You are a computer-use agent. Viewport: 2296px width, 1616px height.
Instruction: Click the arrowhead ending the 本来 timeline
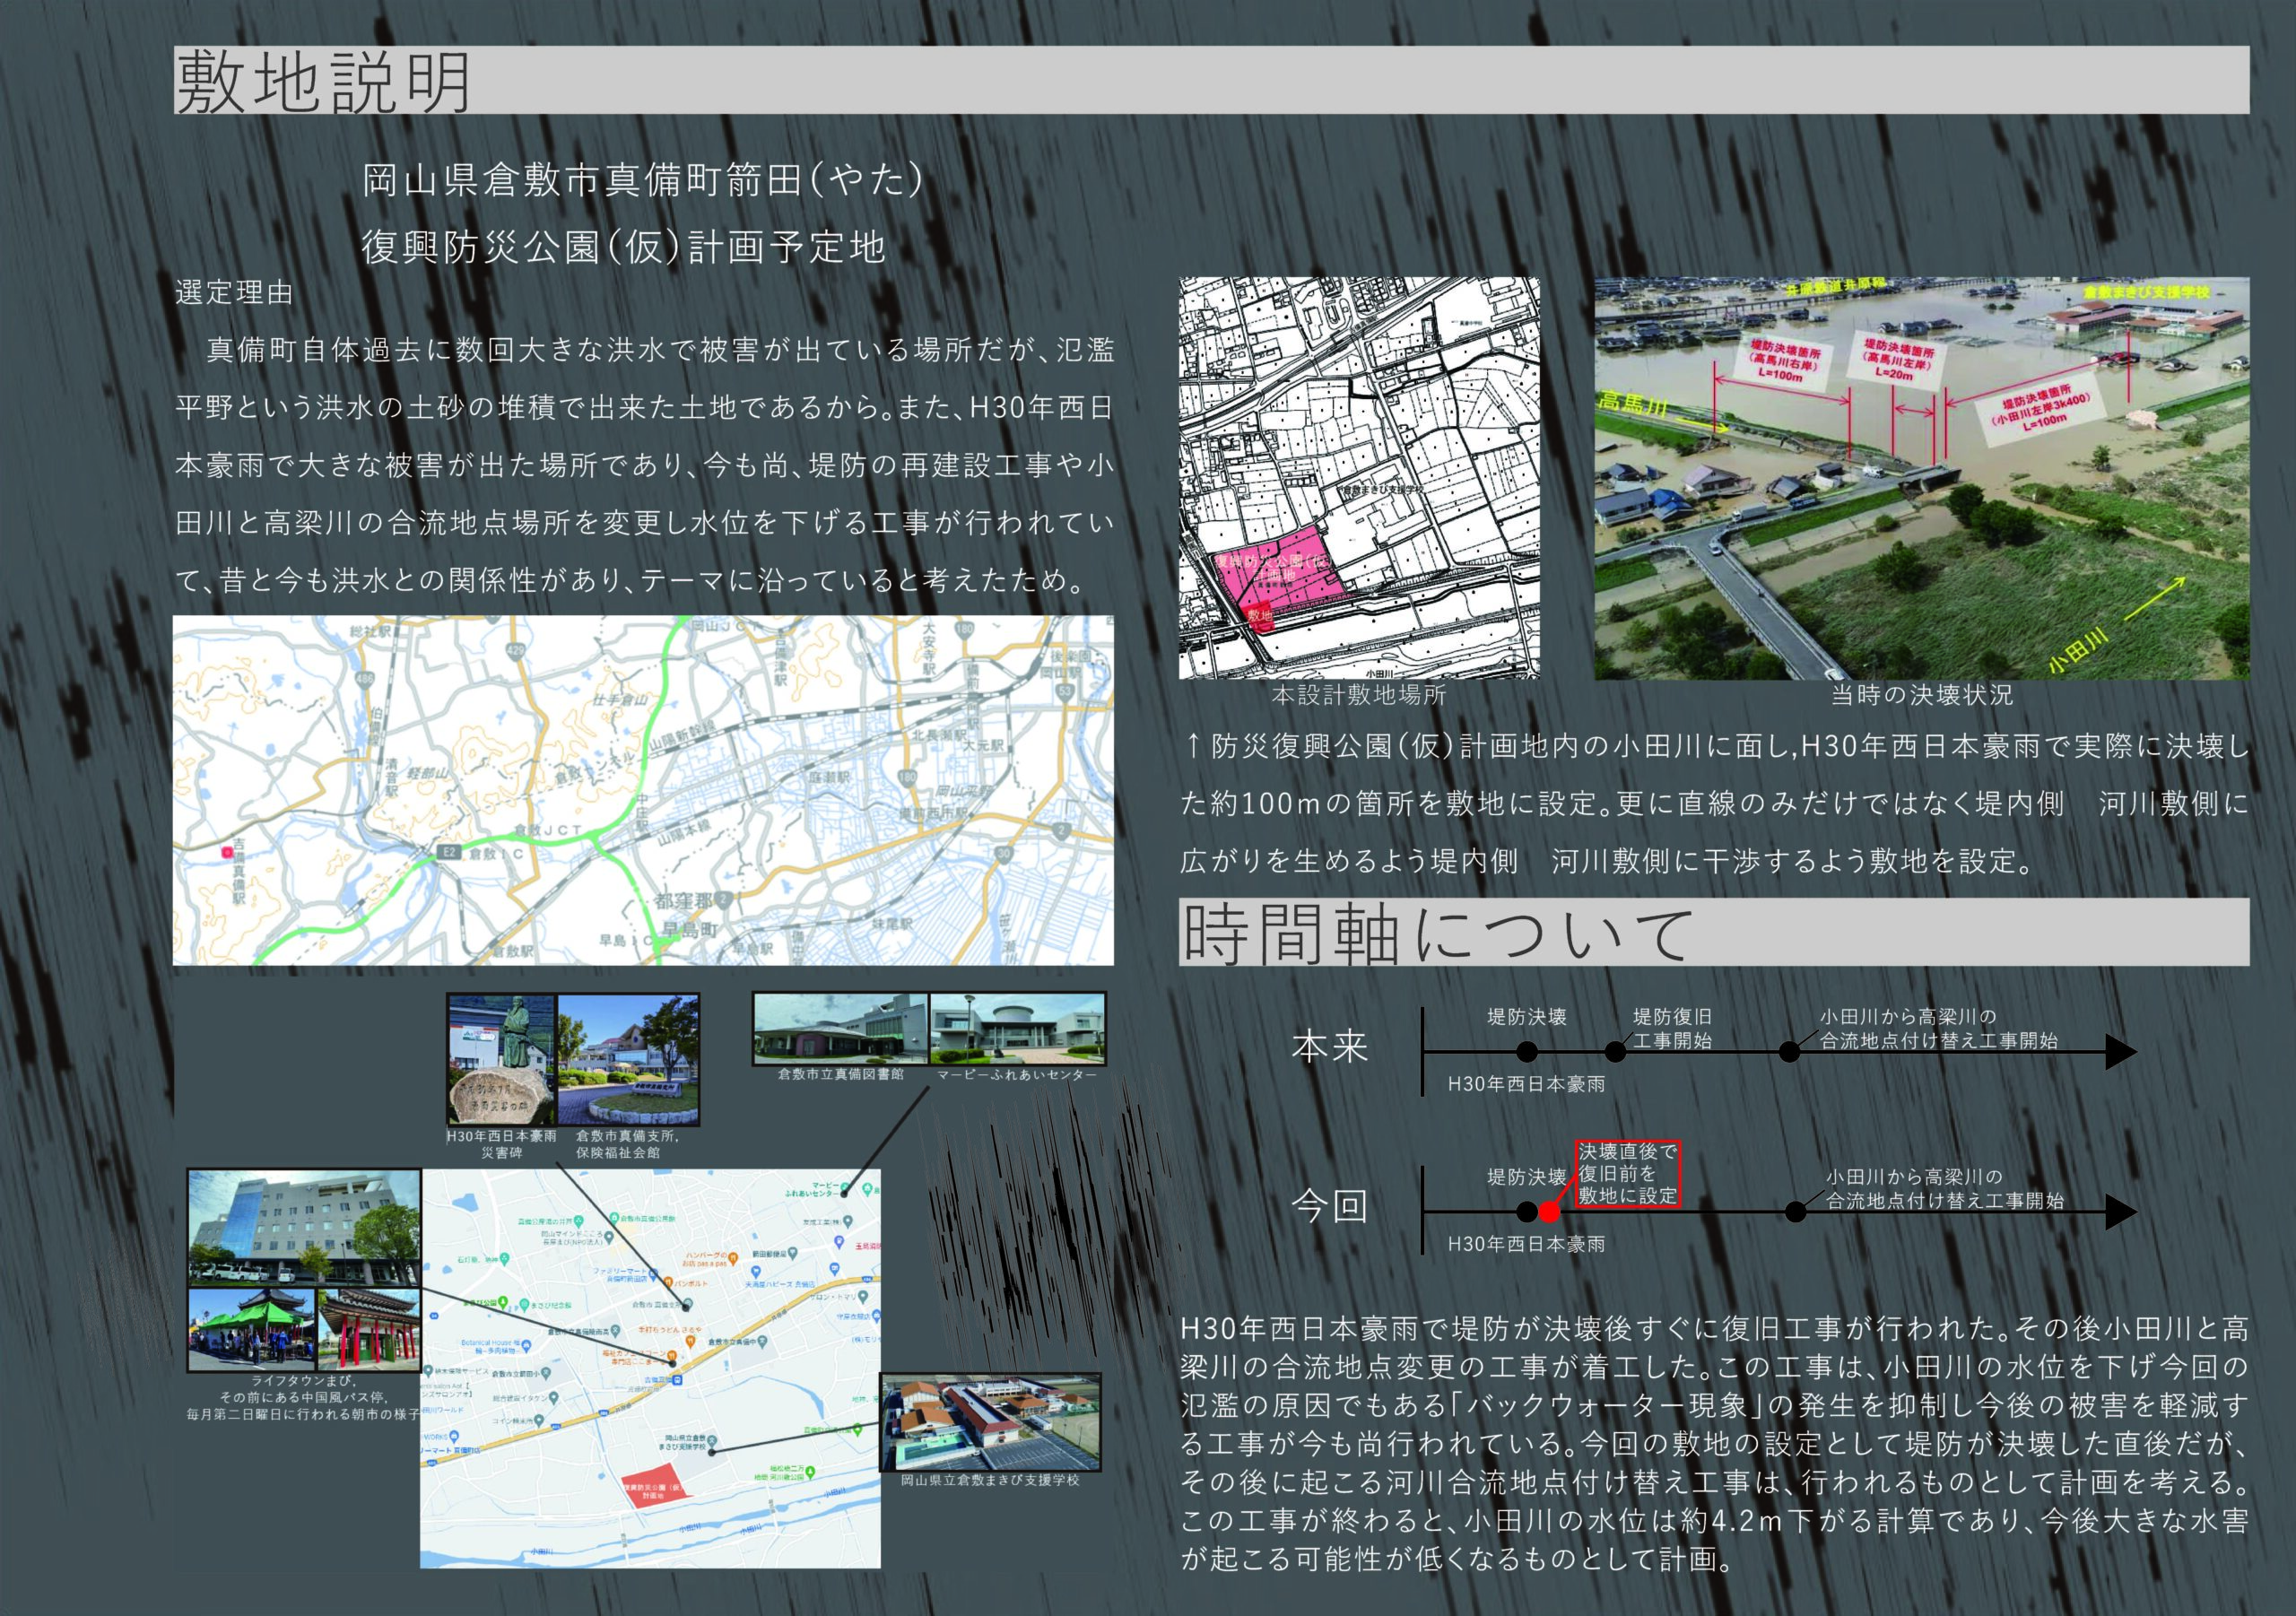[x=2120, y=1052]
